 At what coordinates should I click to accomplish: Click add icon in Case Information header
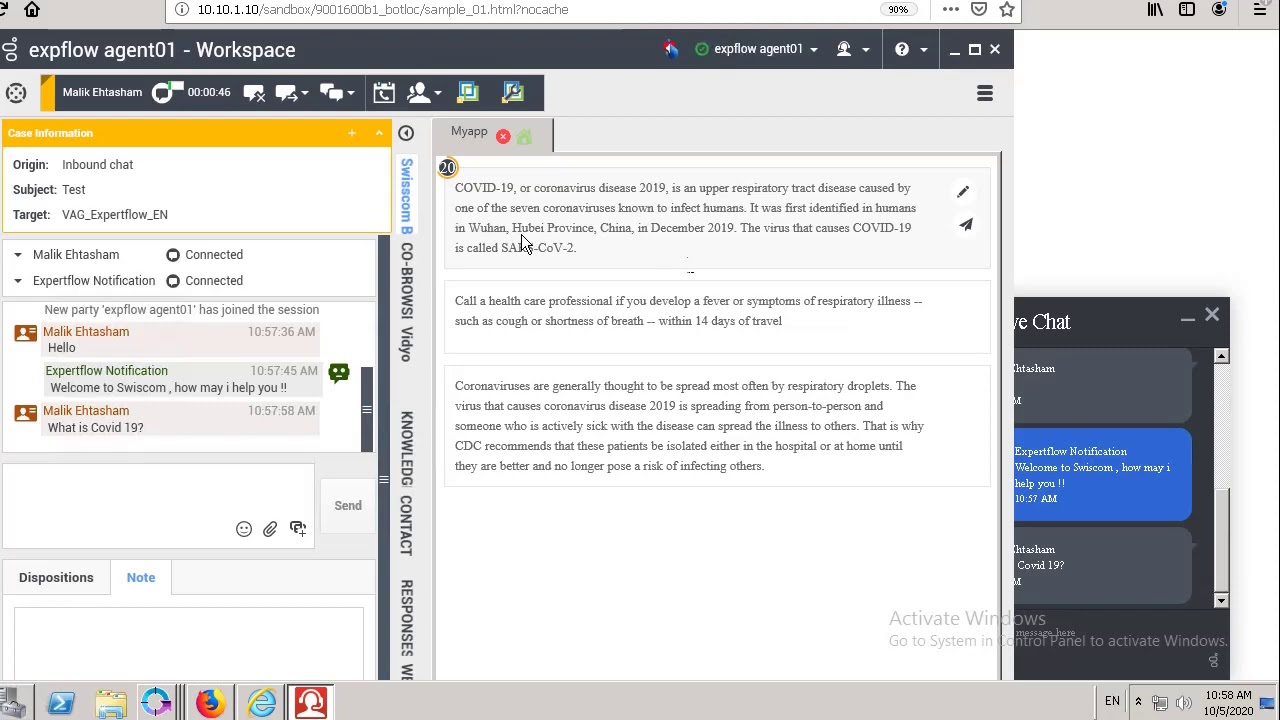click(352, 133)
